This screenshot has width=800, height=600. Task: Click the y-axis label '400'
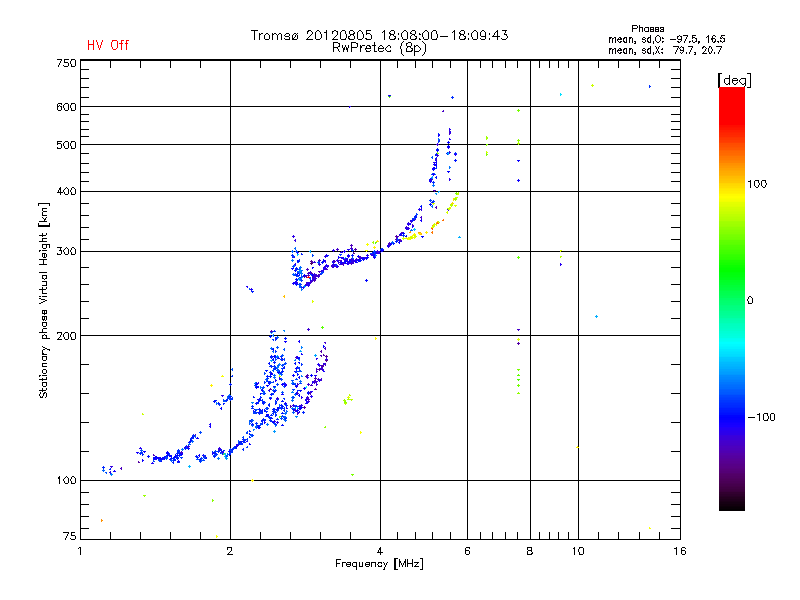coord(66,192)
